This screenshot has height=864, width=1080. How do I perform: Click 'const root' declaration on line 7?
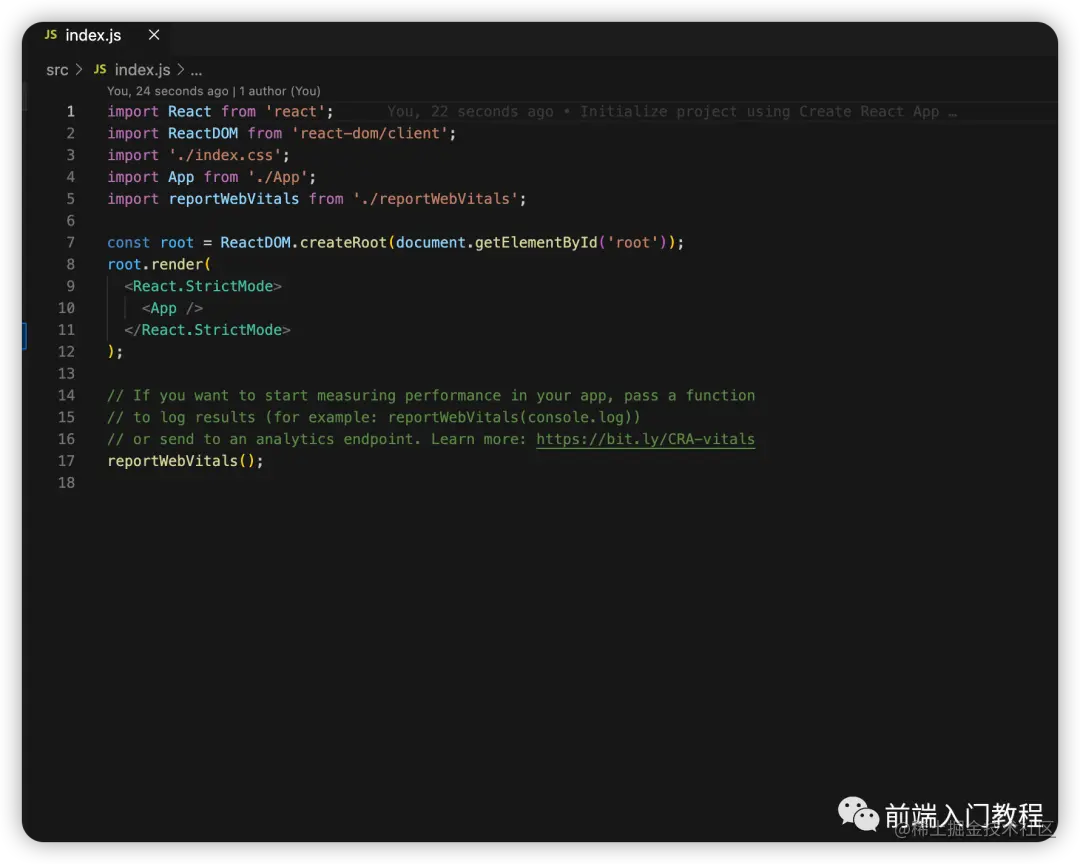click(150, 243)
